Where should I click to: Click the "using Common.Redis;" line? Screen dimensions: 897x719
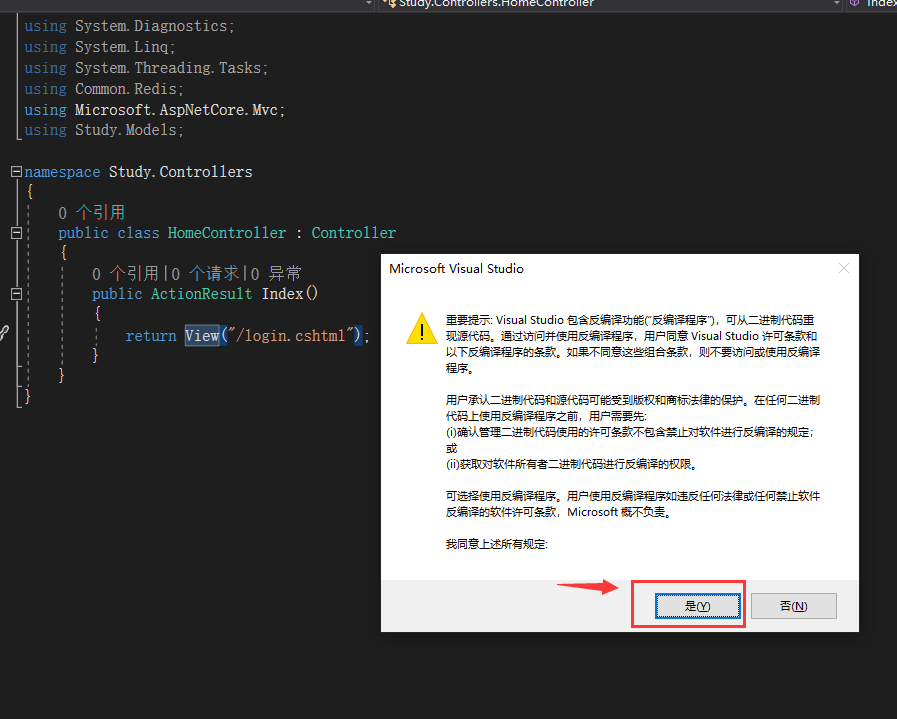tap(104, 89)
